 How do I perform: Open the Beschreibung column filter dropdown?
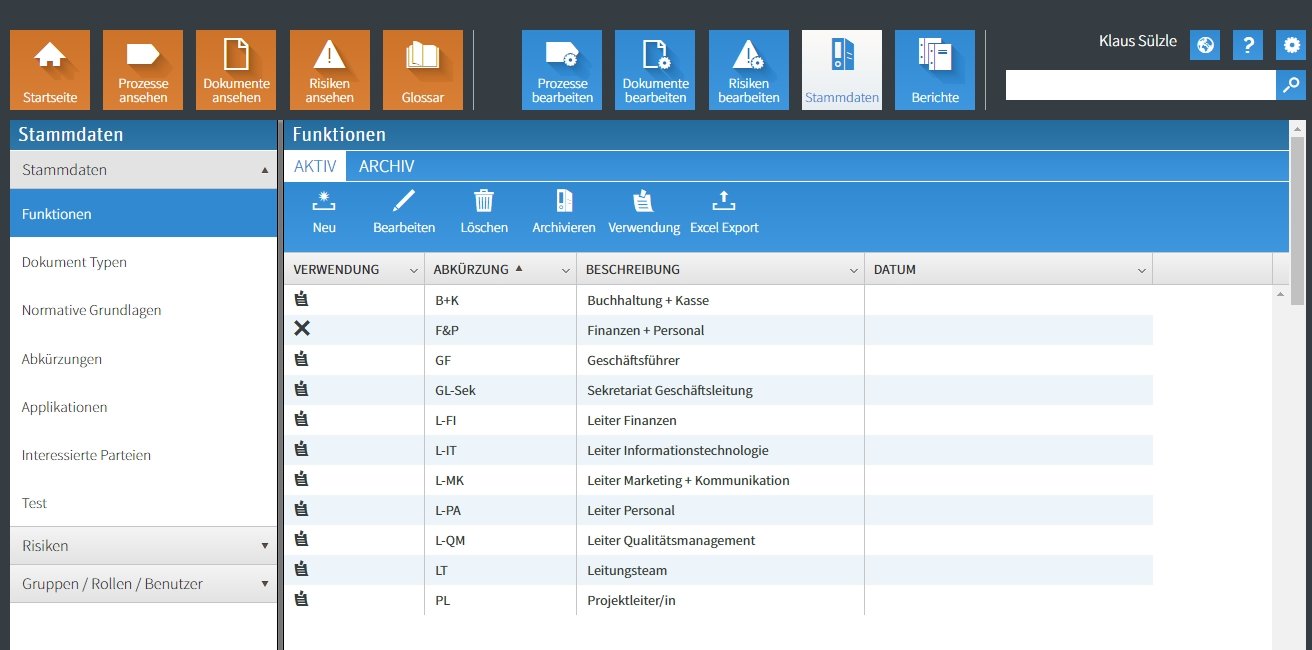(x=854, y=270)
